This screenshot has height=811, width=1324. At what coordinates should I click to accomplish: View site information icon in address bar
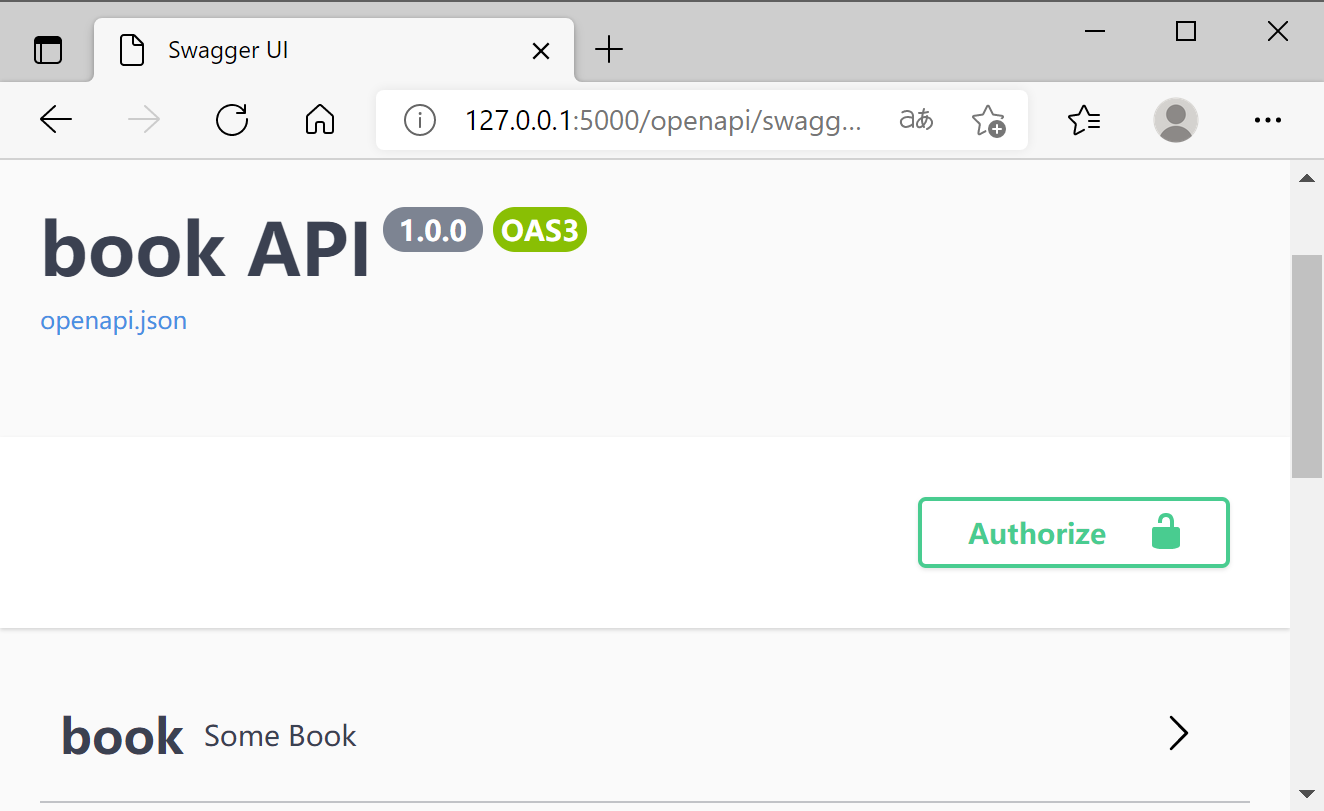click(x=419, y=121)
